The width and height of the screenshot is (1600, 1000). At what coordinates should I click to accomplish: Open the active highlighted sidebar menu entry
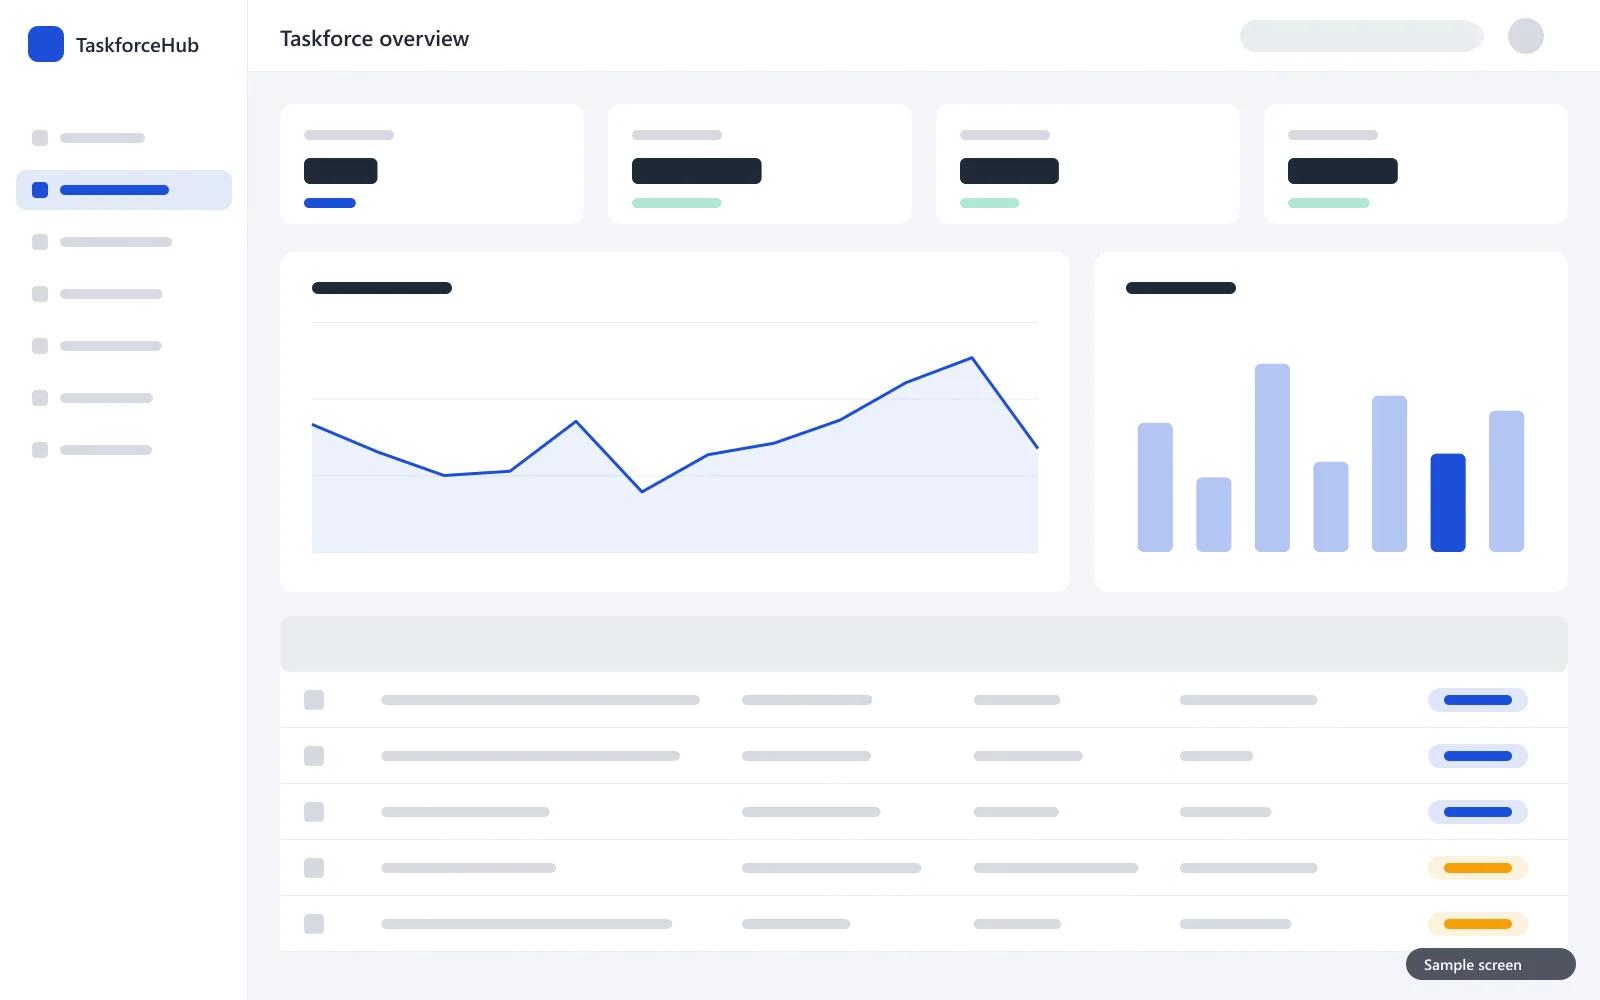point(124,190)
